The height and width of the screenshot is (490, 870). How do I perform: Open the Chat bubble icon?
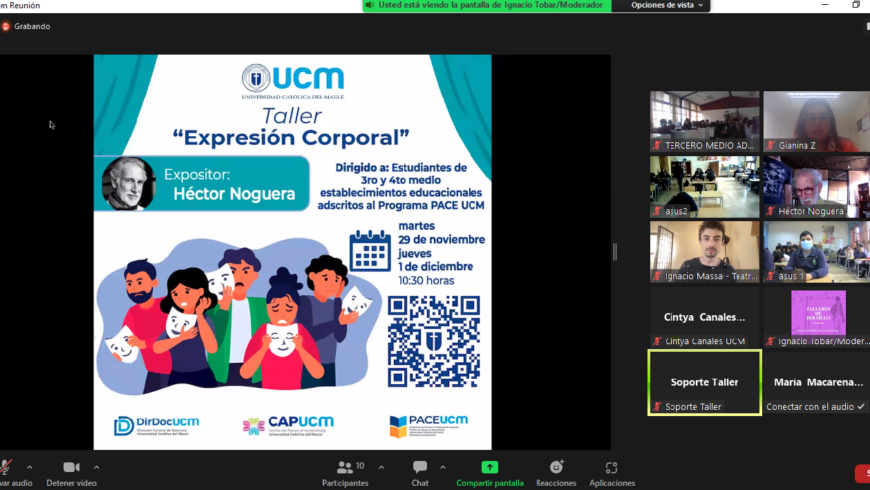click(x=420, y=467)
